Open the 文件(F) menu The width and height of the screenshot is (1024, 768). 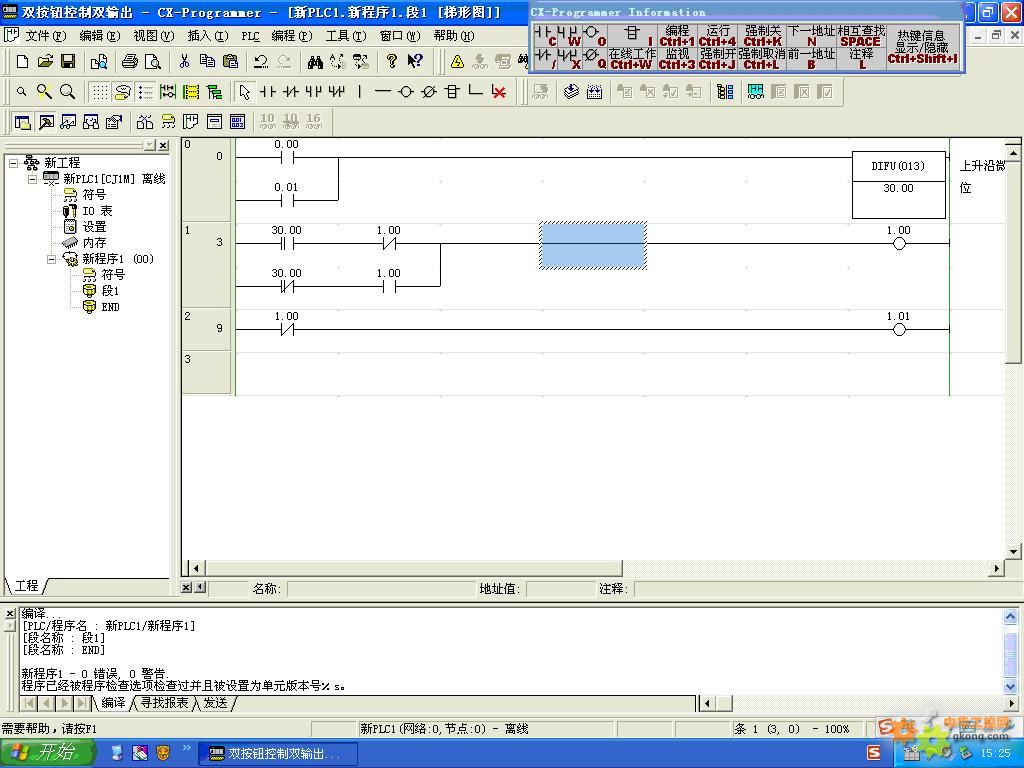pos(45,36)
